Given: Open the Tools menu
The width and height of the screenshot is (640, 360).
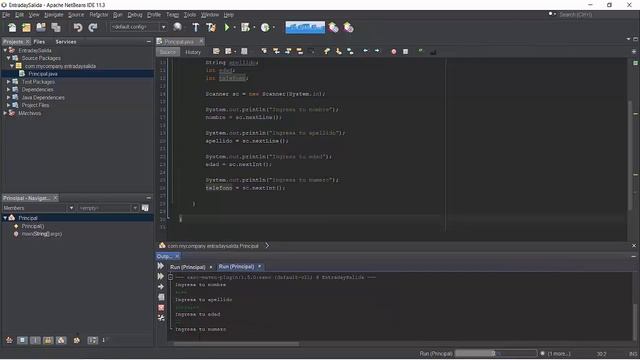Looking at the screenshot, I should pos(190,15).
